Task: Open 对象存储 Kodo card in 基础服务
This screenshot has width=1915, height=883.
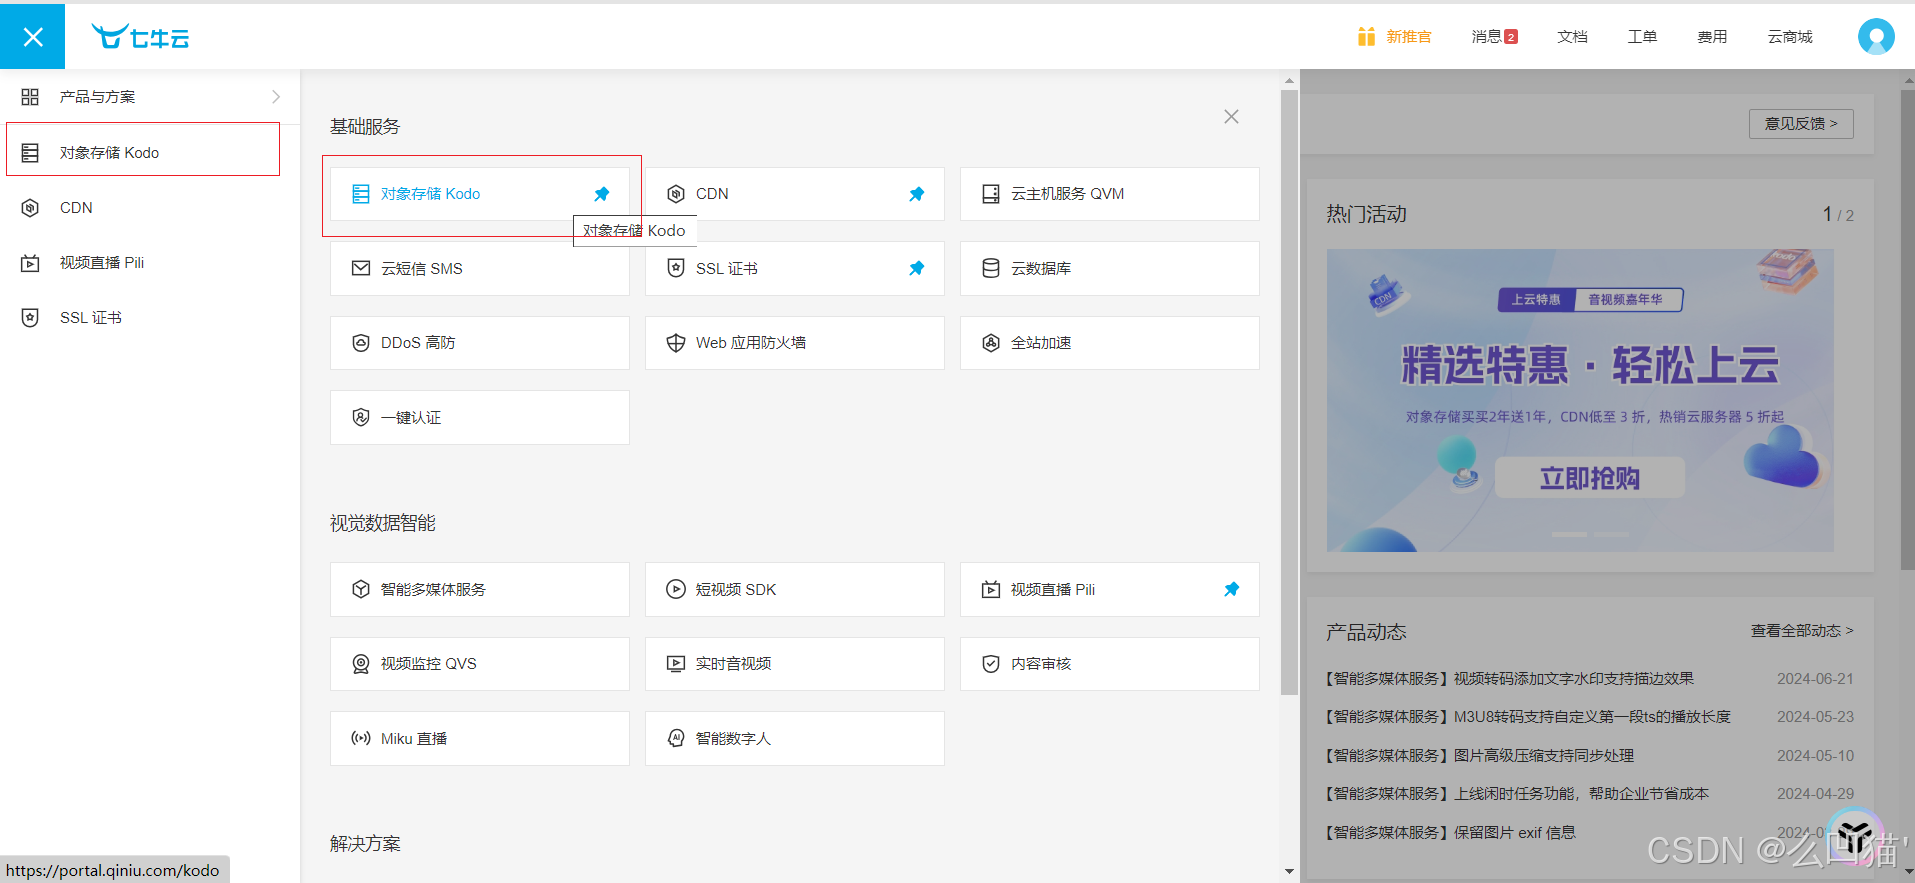Action: tap(480, 194)
